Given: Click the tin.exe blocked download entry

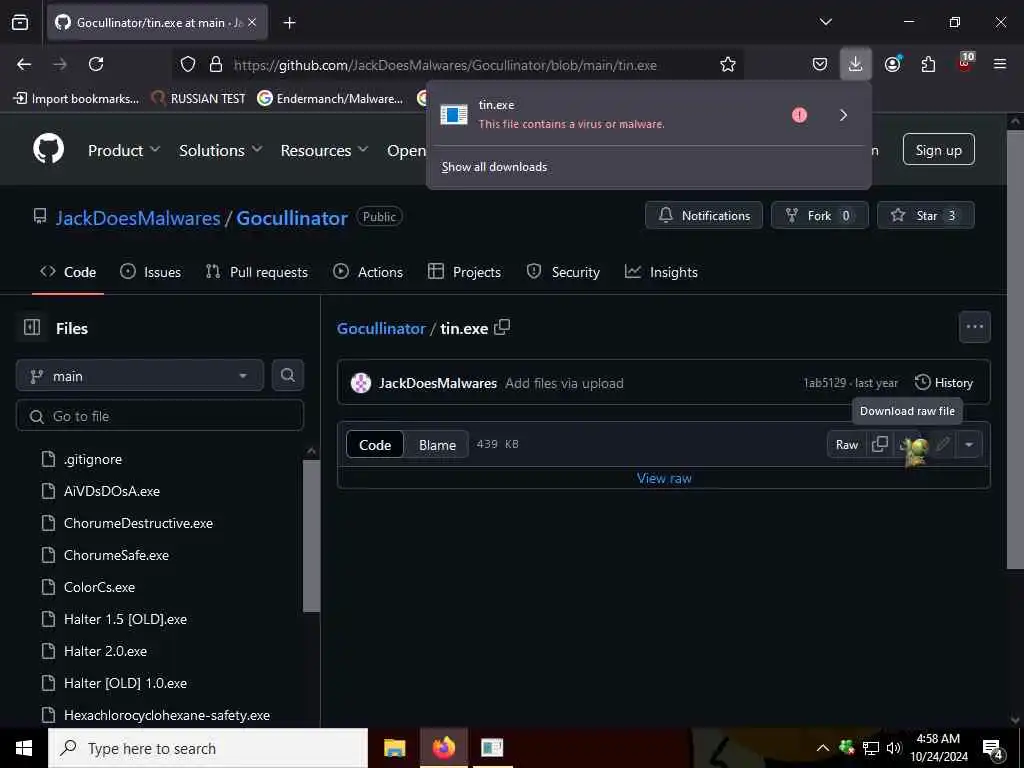Looking at the screenshot, I should 607,114.
